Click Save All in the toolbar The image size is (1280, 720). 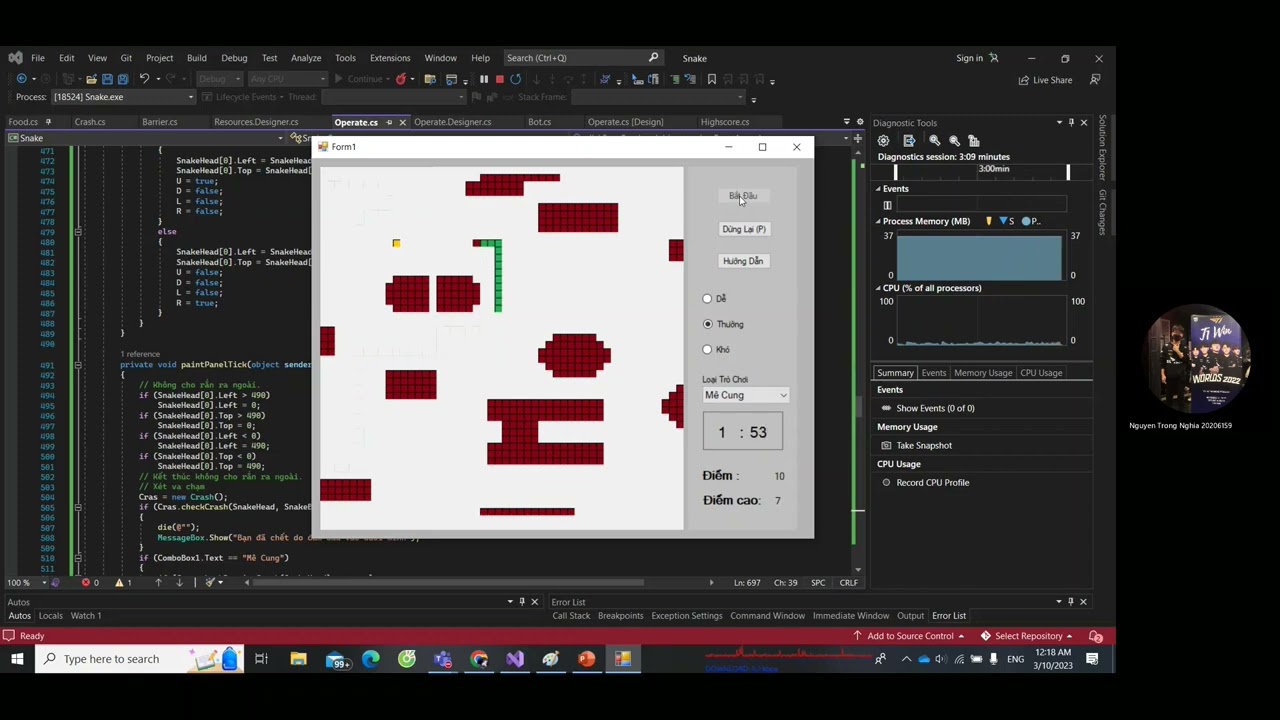(x=123, y=79)
